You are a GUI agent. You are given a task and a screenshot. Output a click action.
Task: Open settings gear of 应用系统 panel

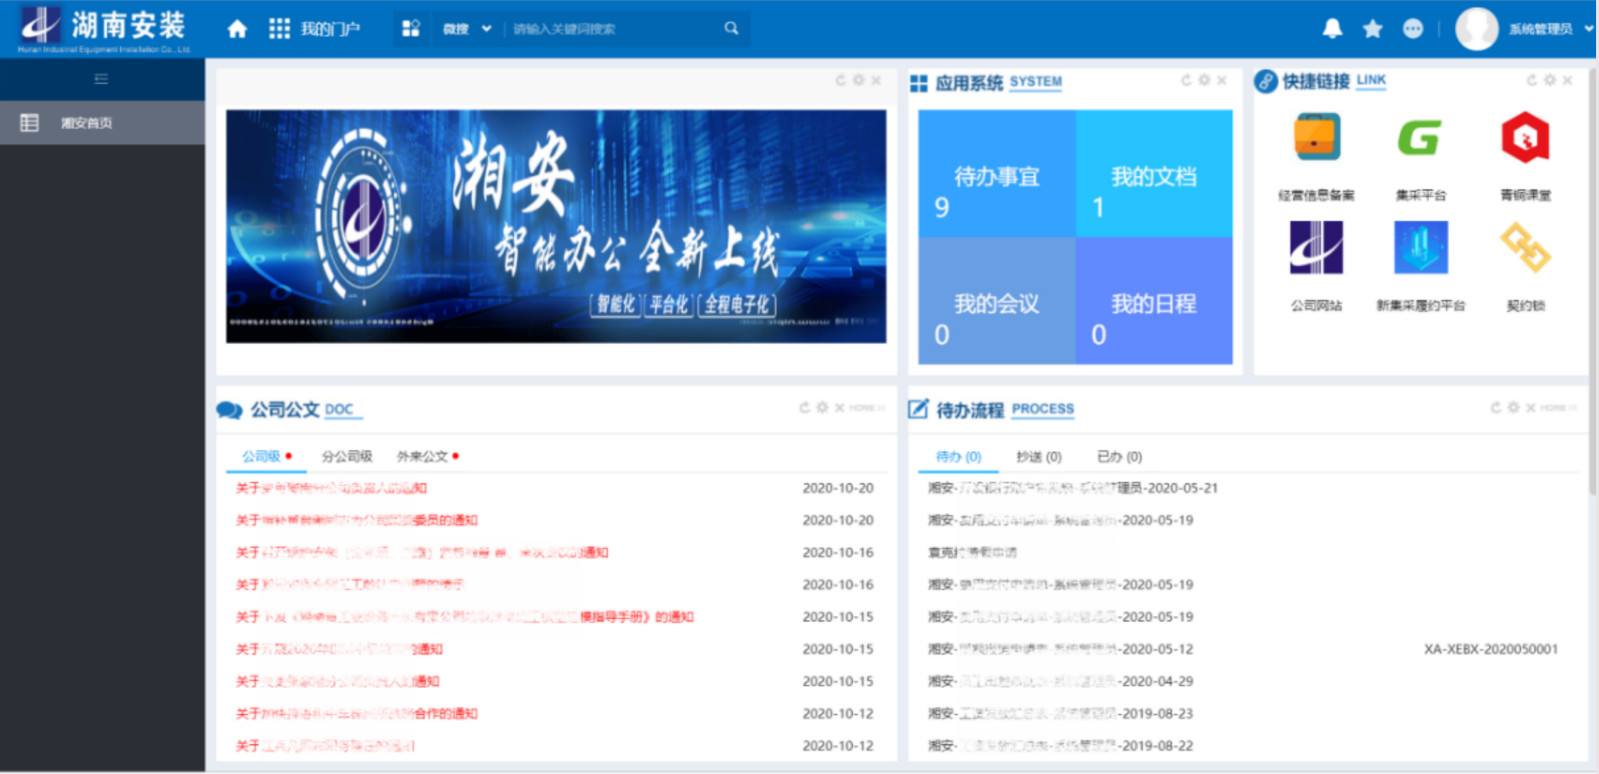click(1204, 80)
